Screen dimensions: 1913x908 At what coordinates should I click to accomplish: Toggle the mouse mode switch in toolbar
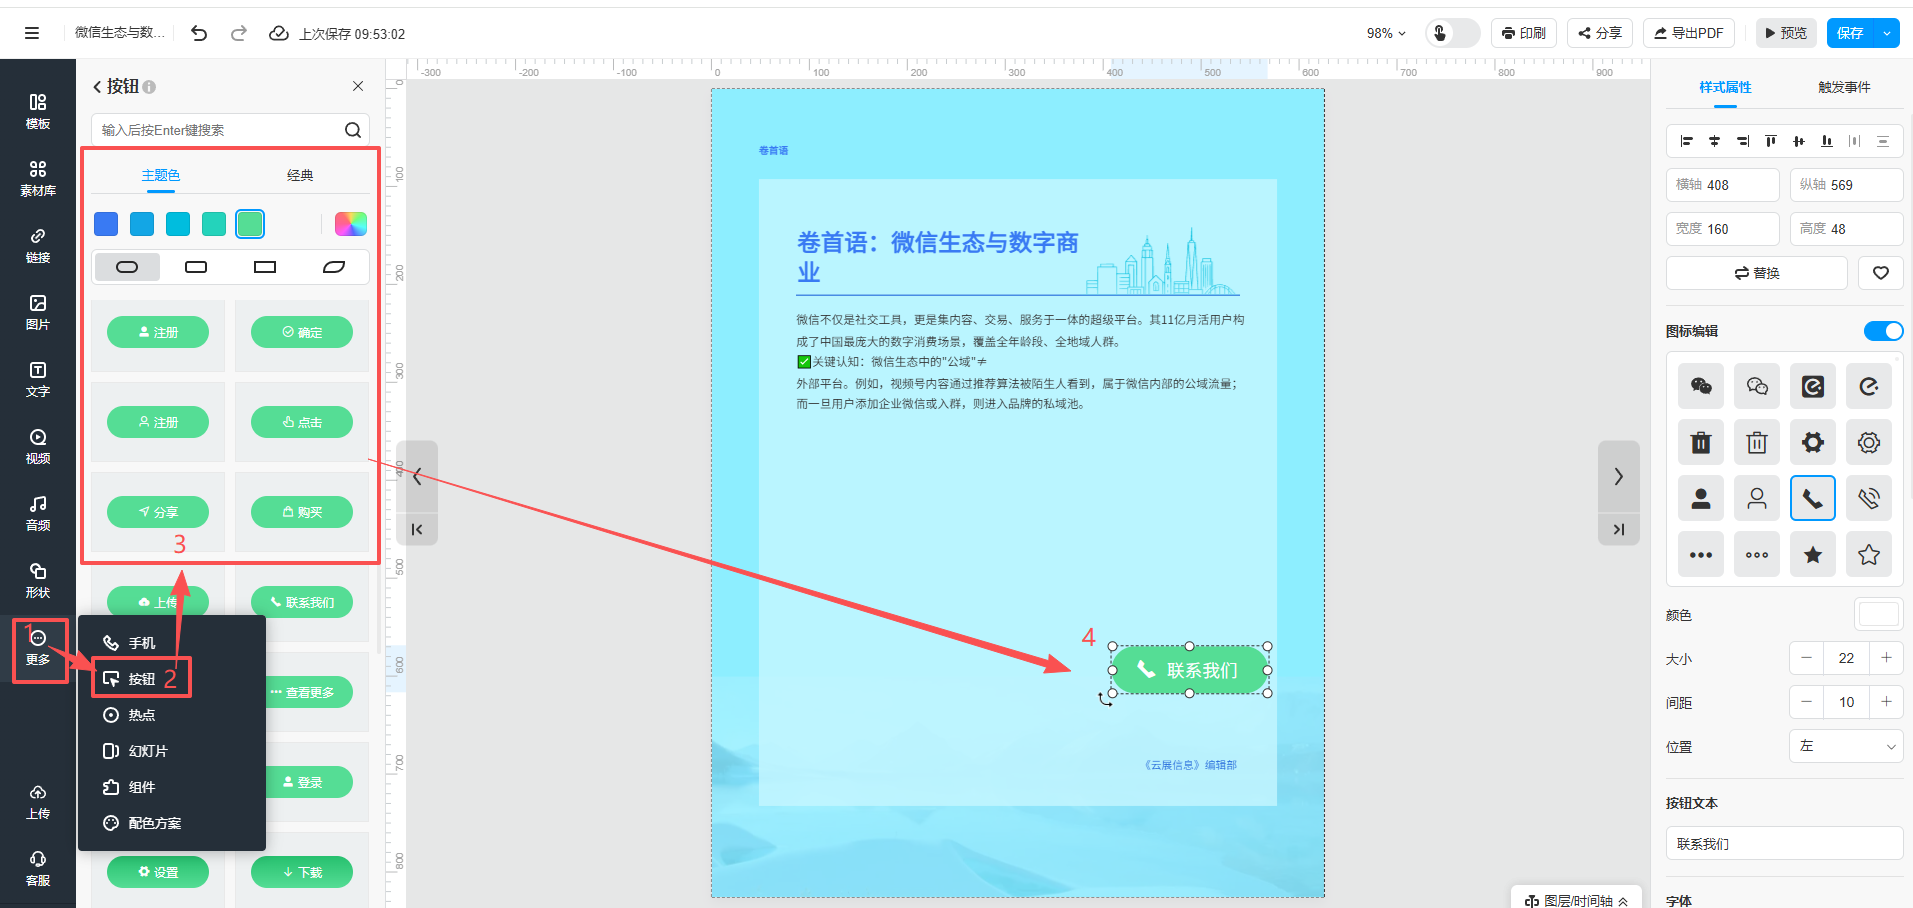[1452, 33]
